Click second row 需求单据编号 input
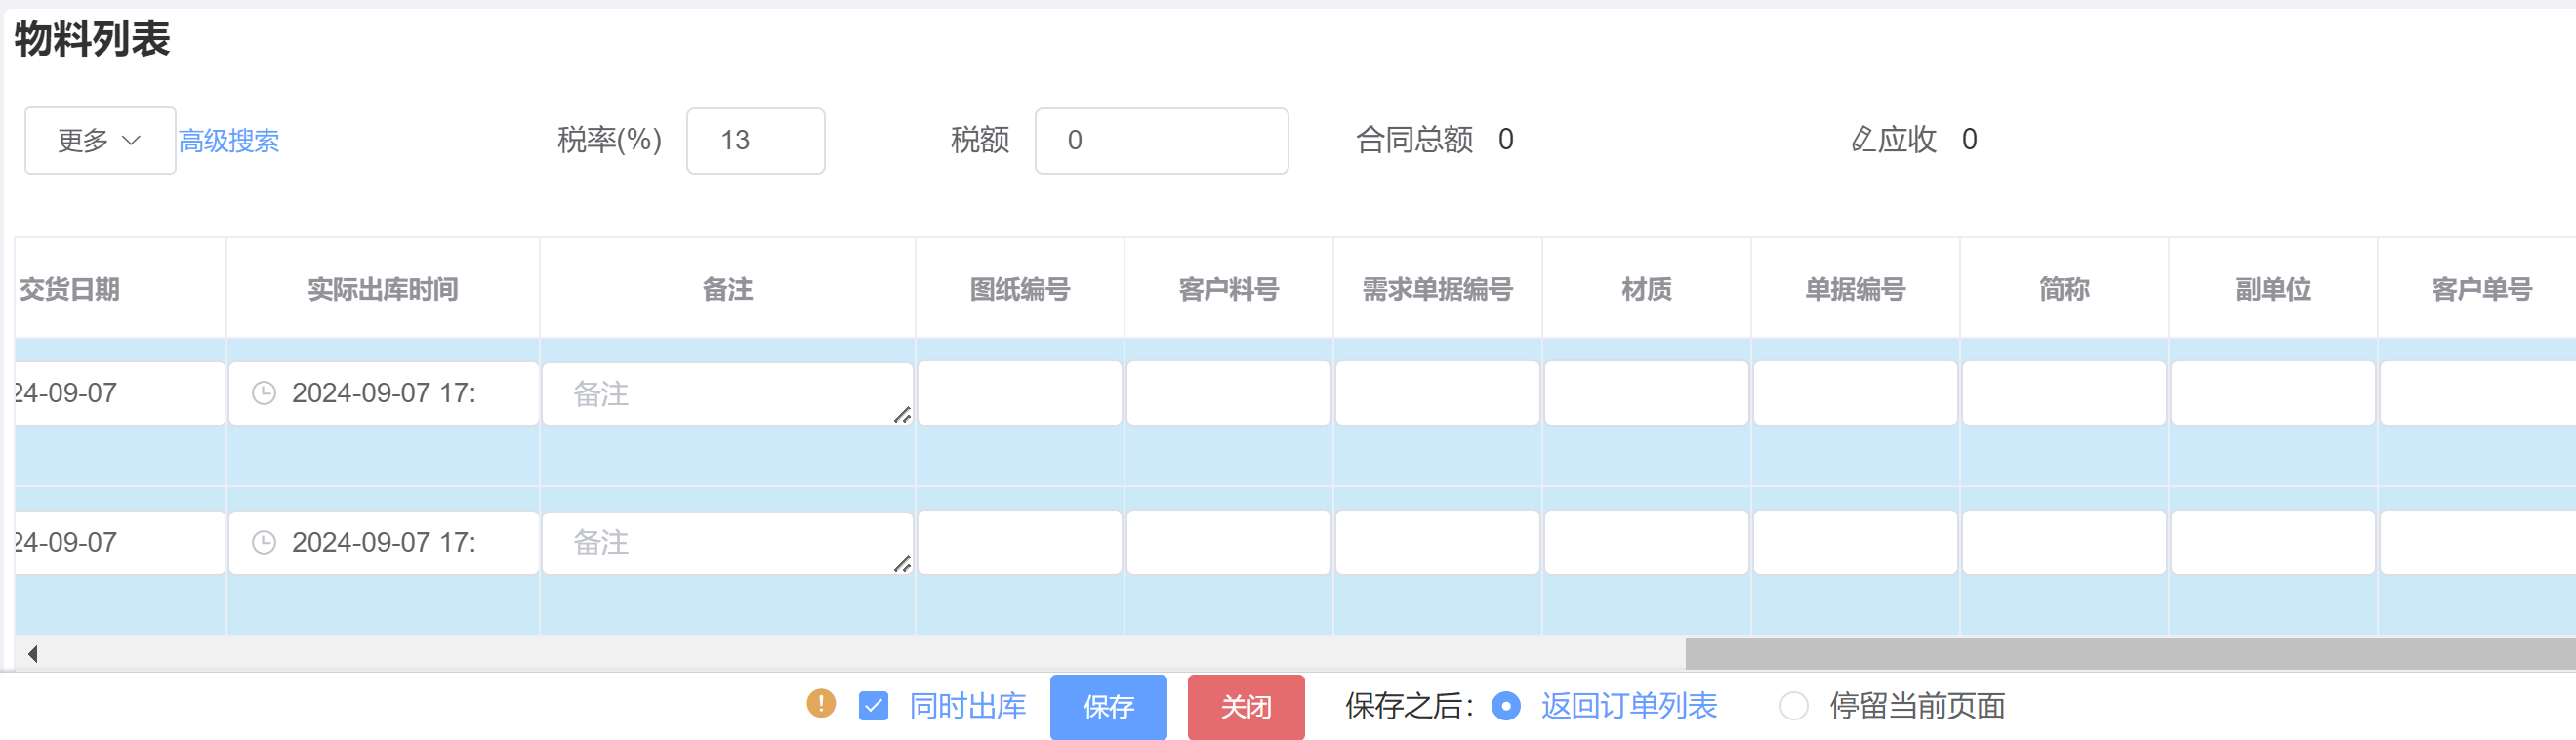 point(1438,542)
